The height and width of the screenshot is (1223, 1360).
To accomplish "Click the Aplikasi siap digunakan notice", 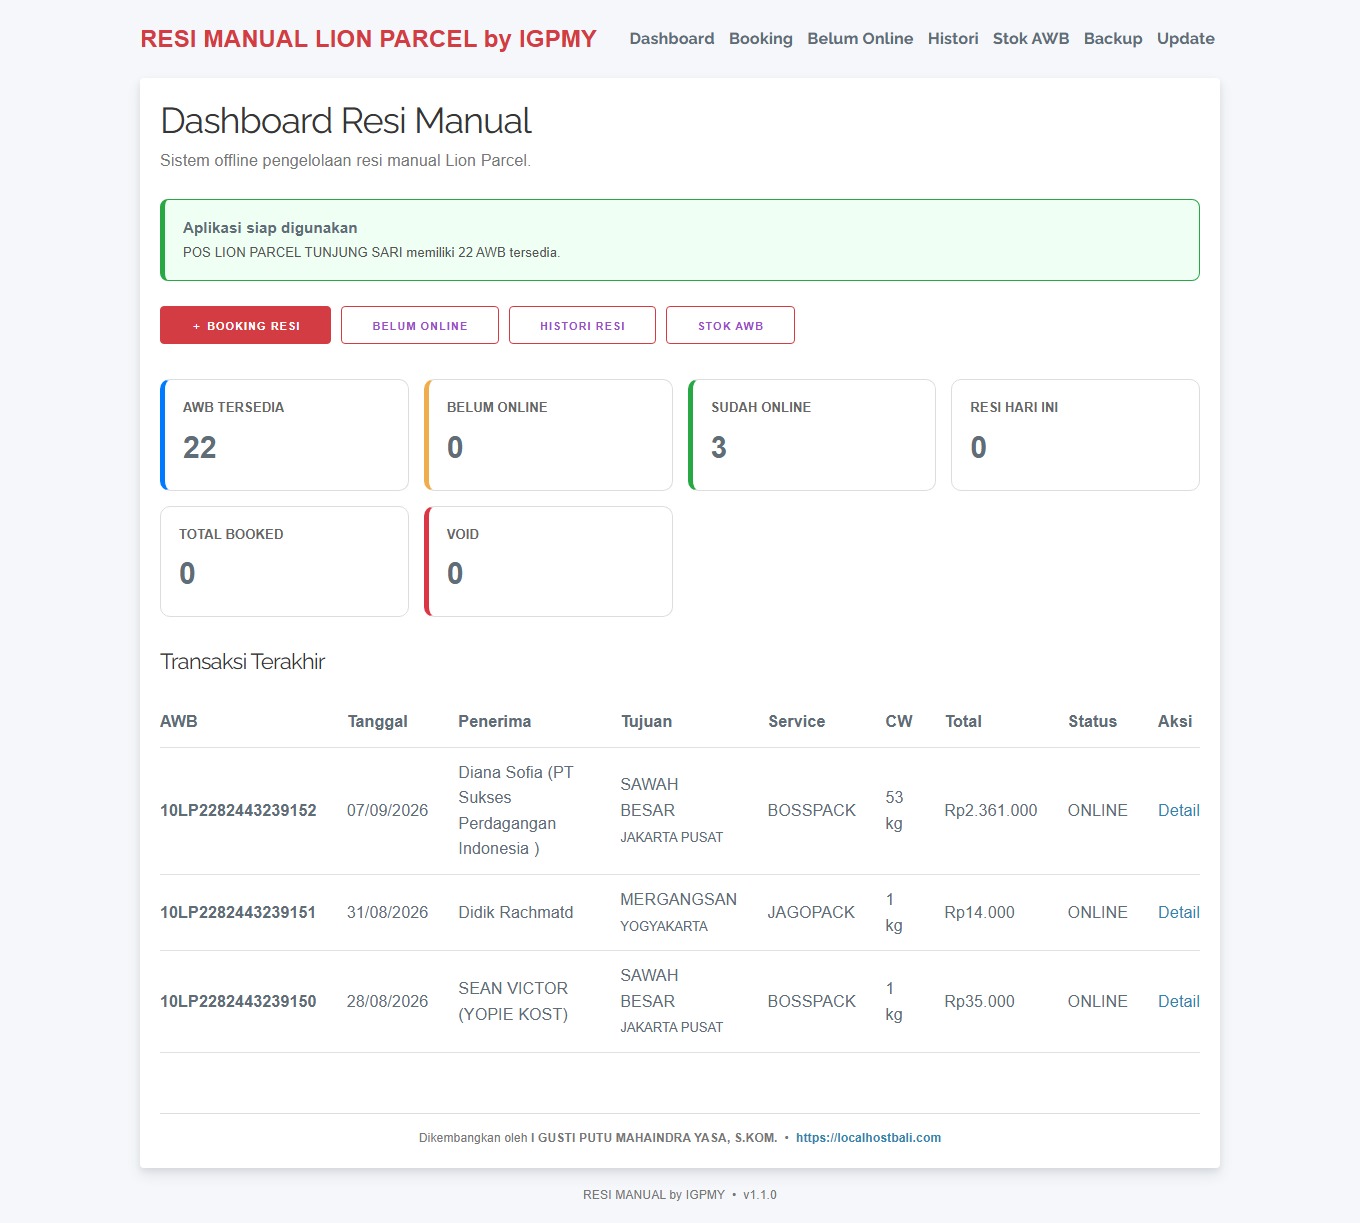I will coord(680,240).
